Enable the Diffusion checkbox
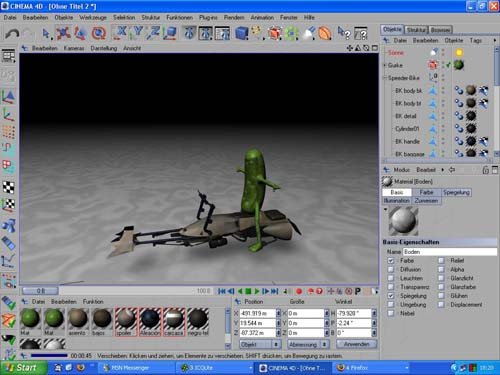This screenshot has height=375, width=500. point(391,269)
